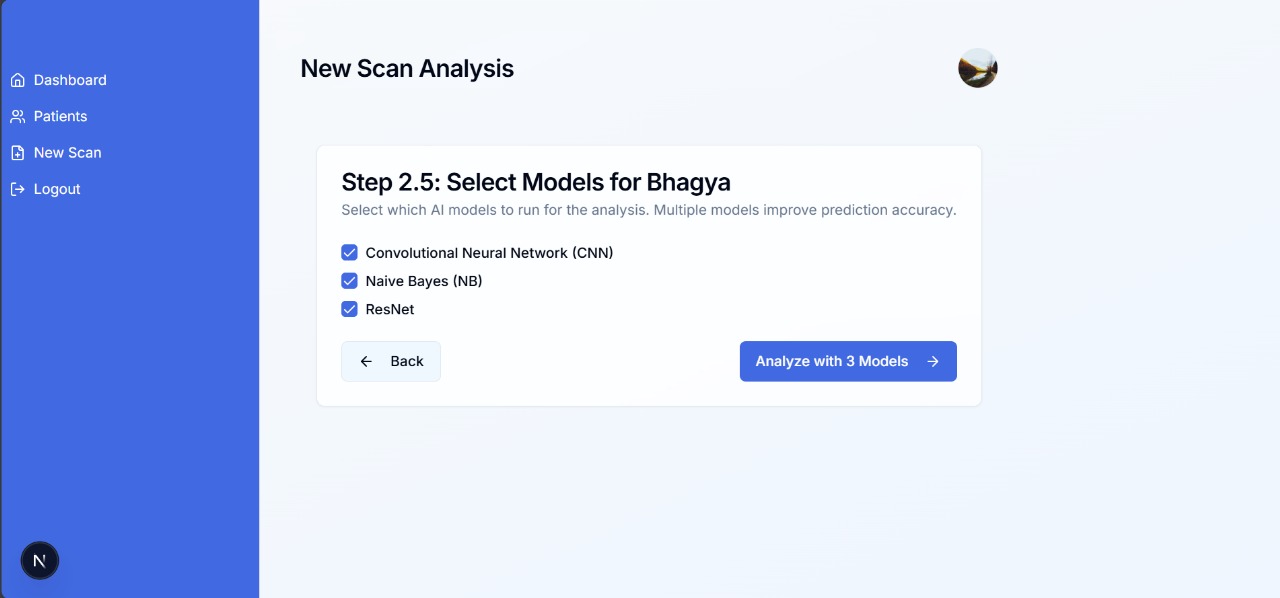The width and height of the screenshot is (1280, 598).
Task: Click Analyze with 3 Models
Action: (x=831, y=361)
